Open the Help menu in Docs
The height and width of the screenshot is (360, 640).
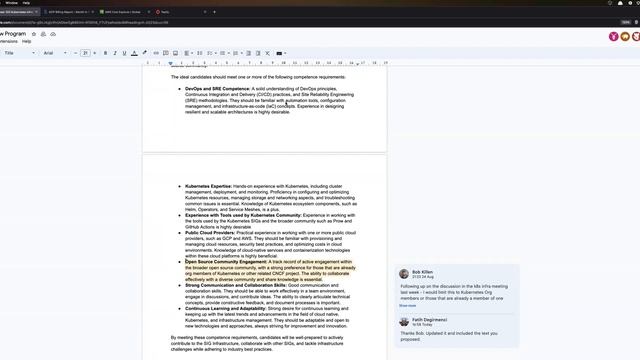click(x=27, y=41)
